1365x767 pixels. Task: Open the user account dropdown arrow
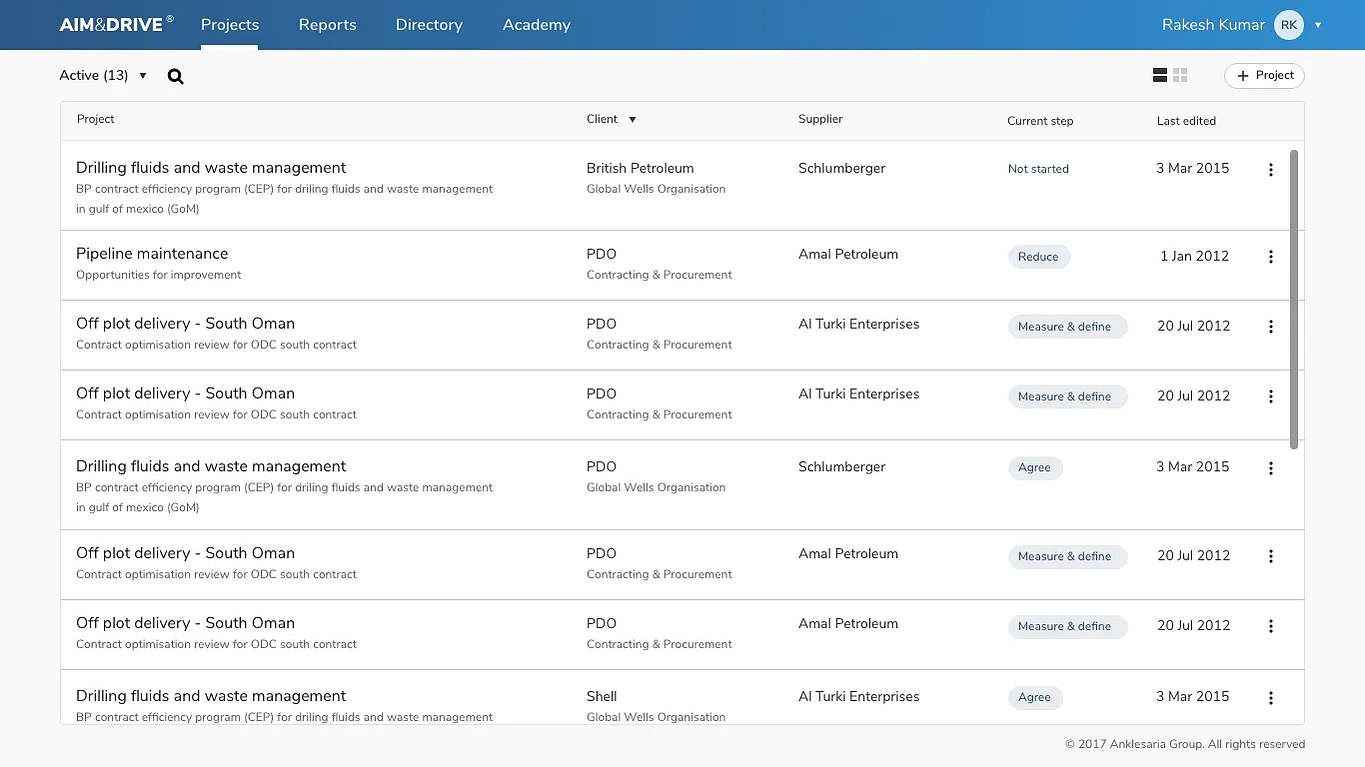1318,25
